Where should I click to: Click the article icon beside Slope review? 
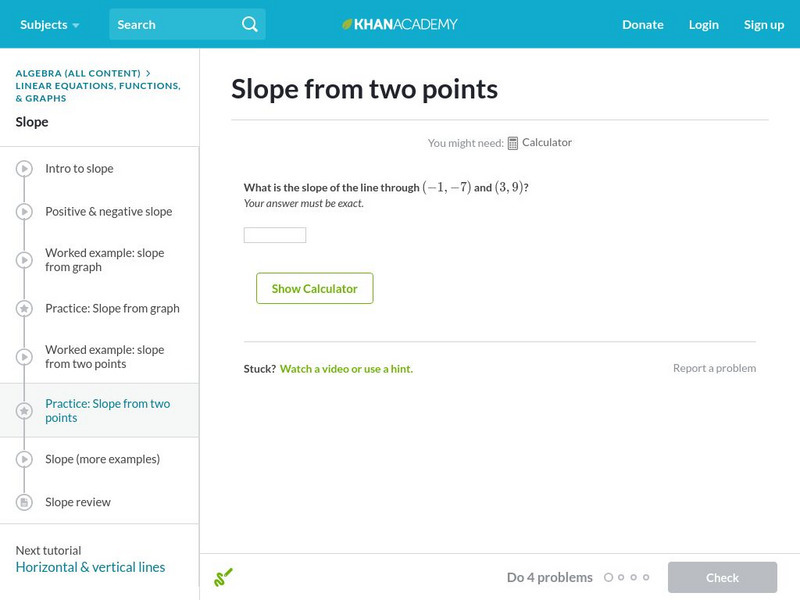click(24, 502)
